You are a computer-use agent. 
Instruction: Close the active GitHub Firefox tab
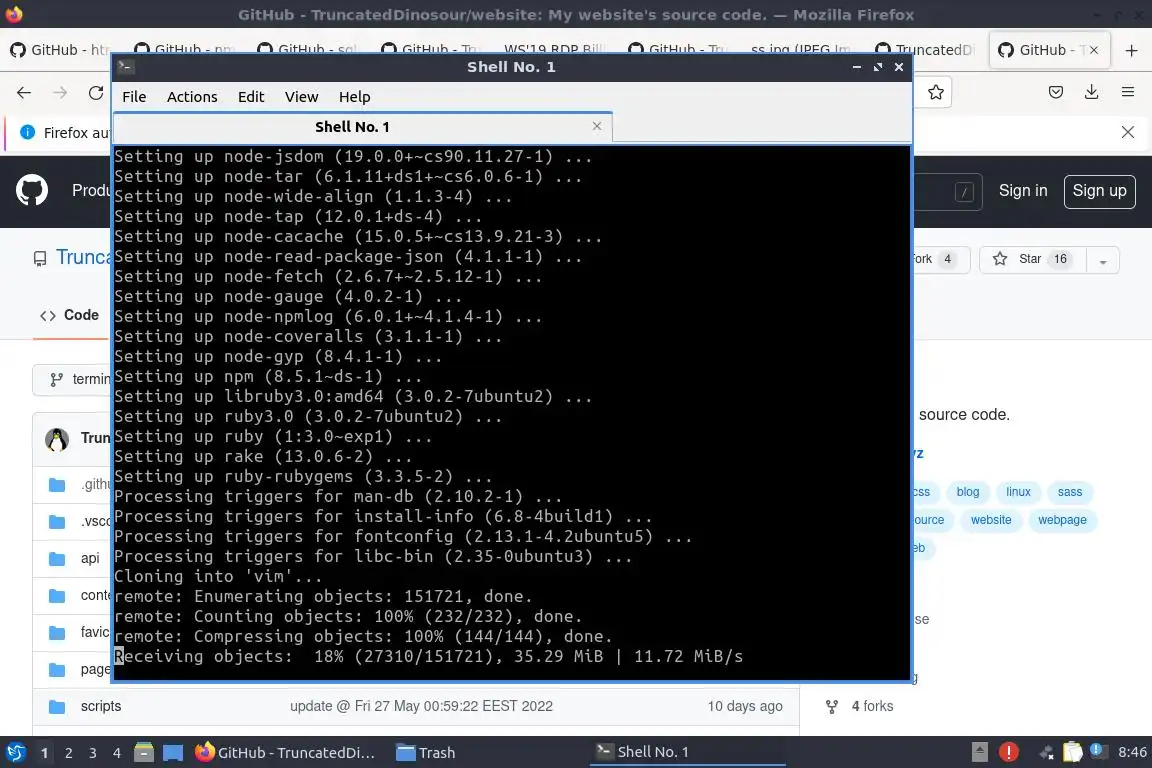click(x=1094, y=50)
